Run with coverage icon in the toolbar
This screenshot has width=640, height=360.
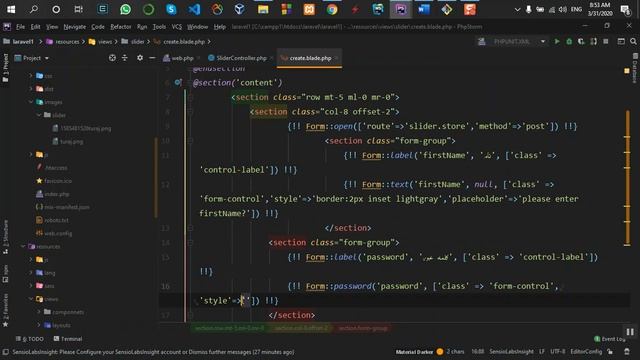coord(581,41)
